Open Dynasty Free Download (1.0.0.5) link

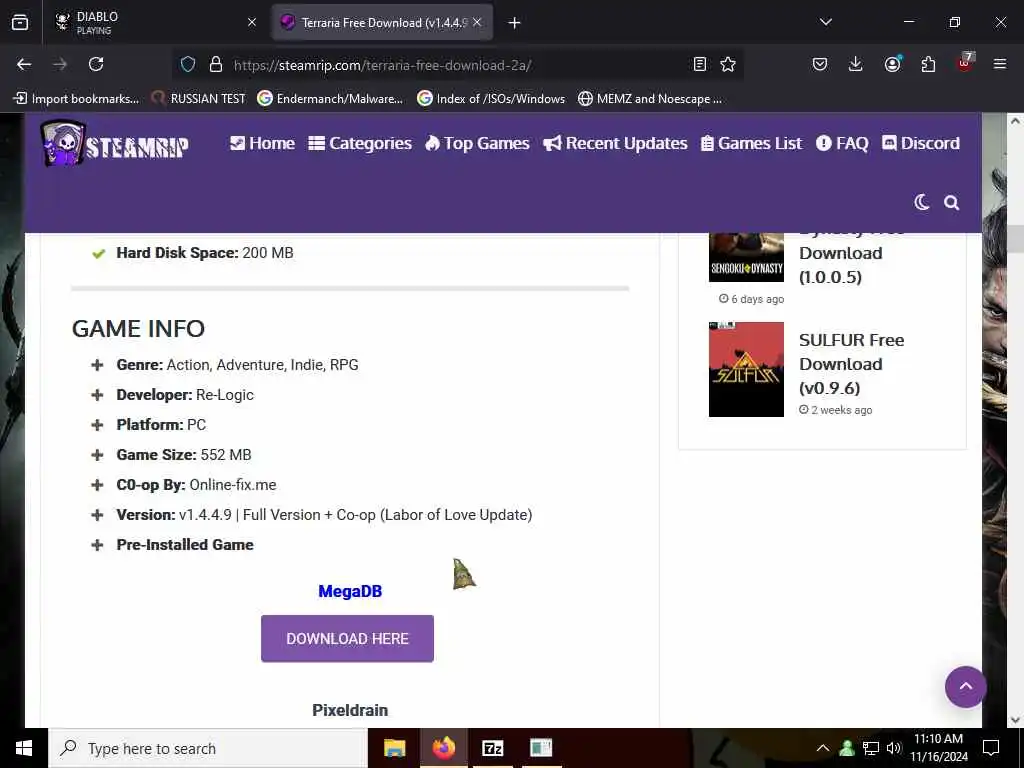(x=852, y=259)
